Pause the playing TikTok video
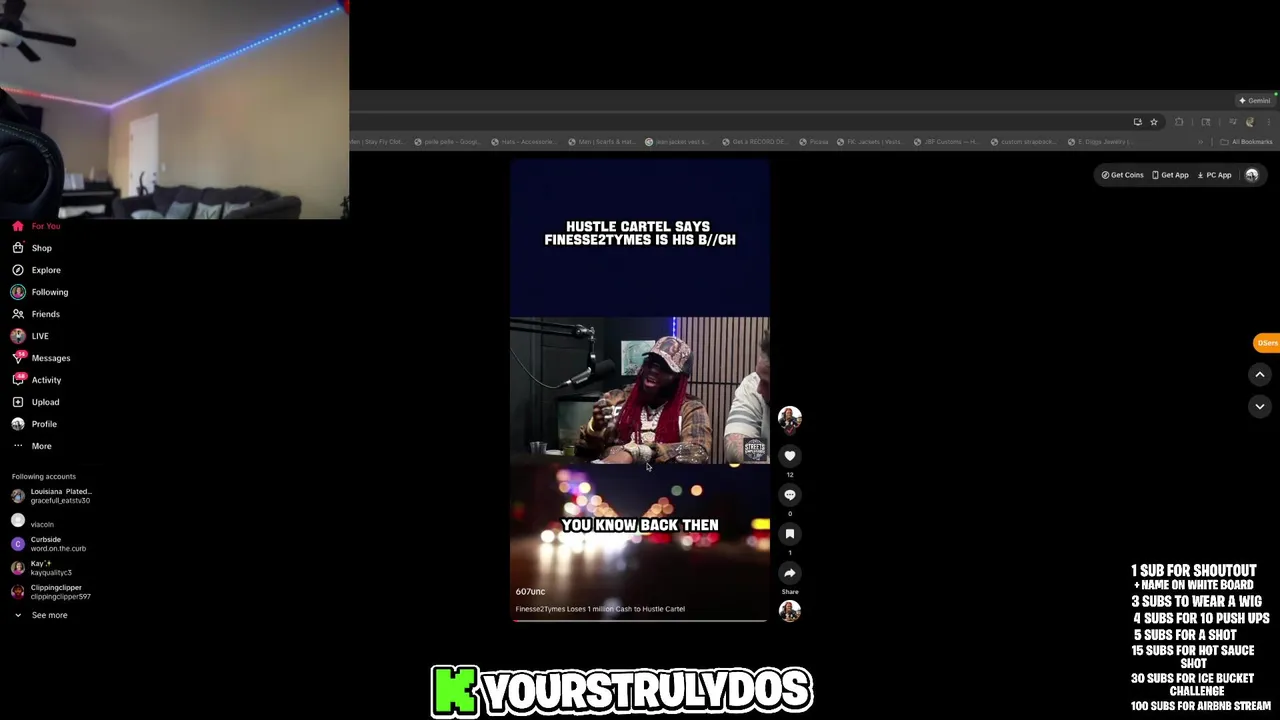 pyautogui.click(x=640, y=390)
